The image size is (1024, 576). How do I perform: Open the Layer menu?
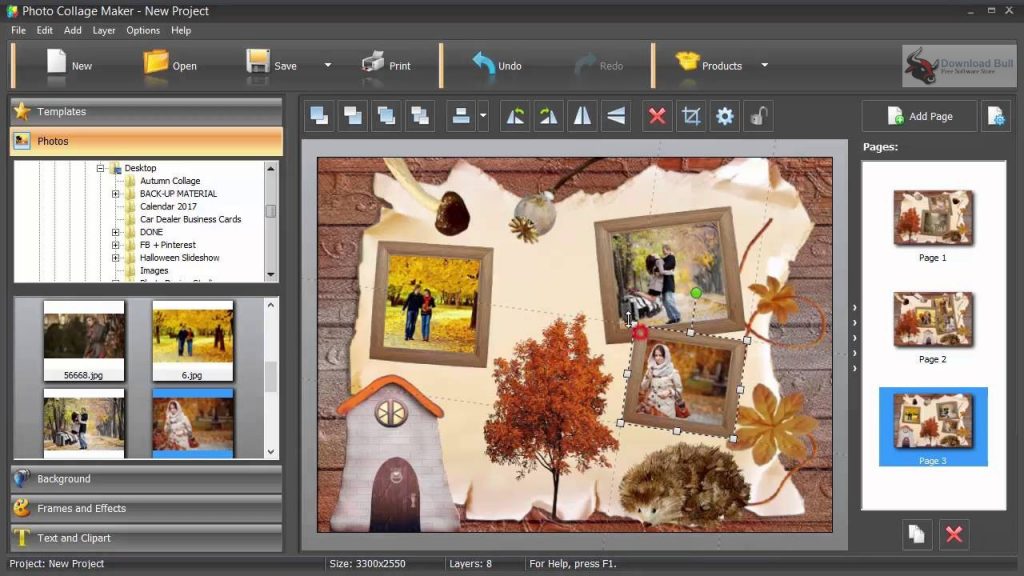click(104, 30)
